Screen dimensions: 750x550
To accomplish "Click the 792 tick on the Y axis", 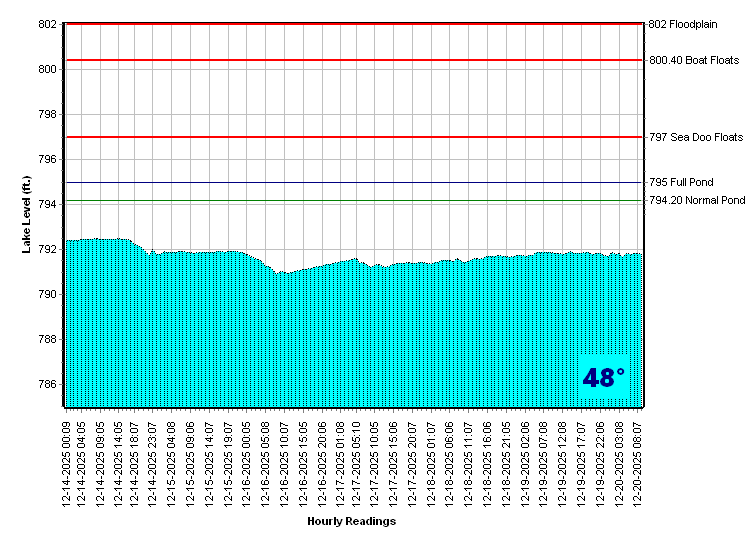I will 47,250.
